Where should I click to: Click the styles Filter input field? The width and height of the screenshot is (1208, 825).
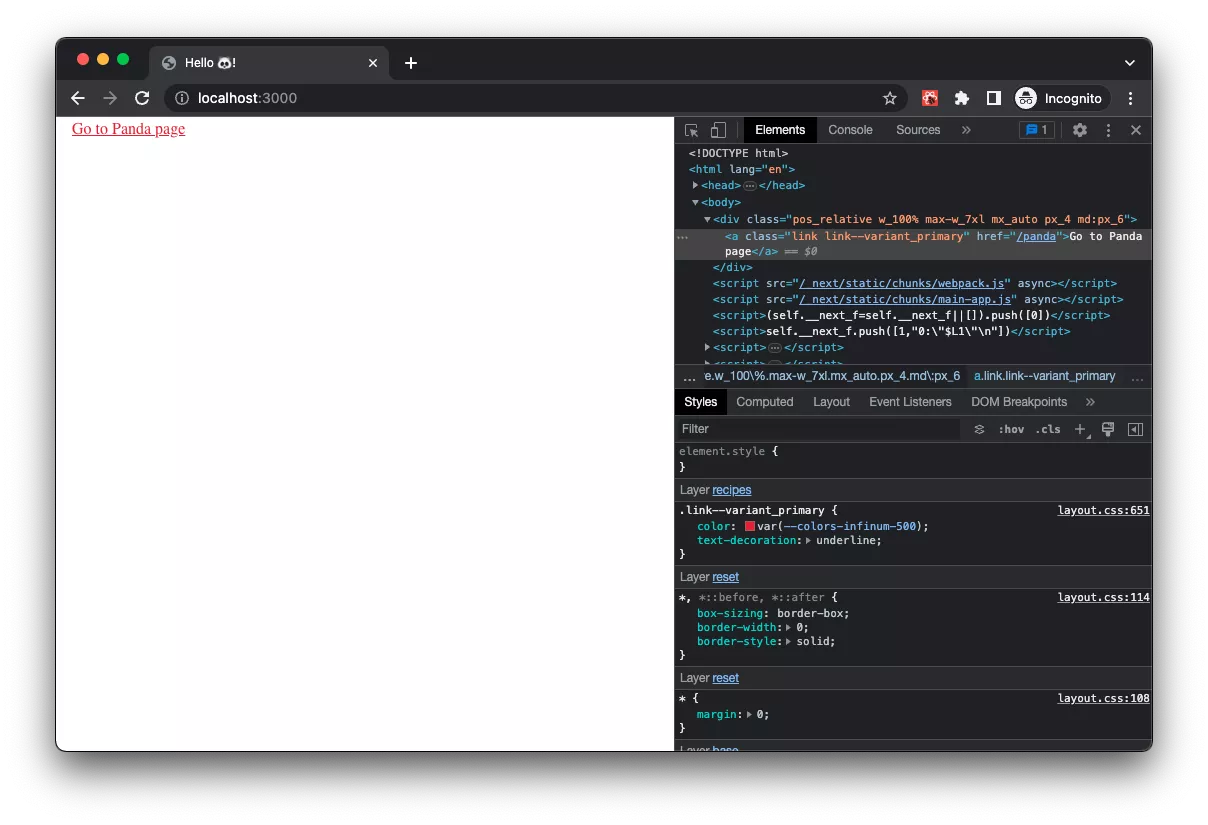[817, 429]
